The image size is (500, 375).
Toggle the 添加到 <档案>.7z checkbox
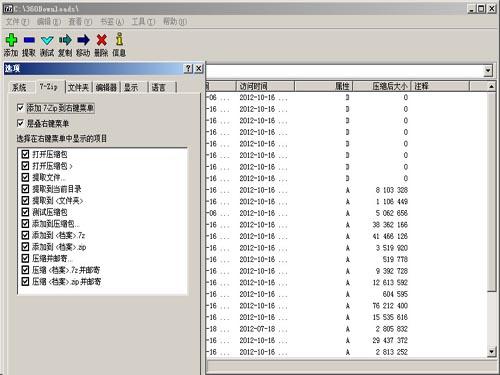25,235
